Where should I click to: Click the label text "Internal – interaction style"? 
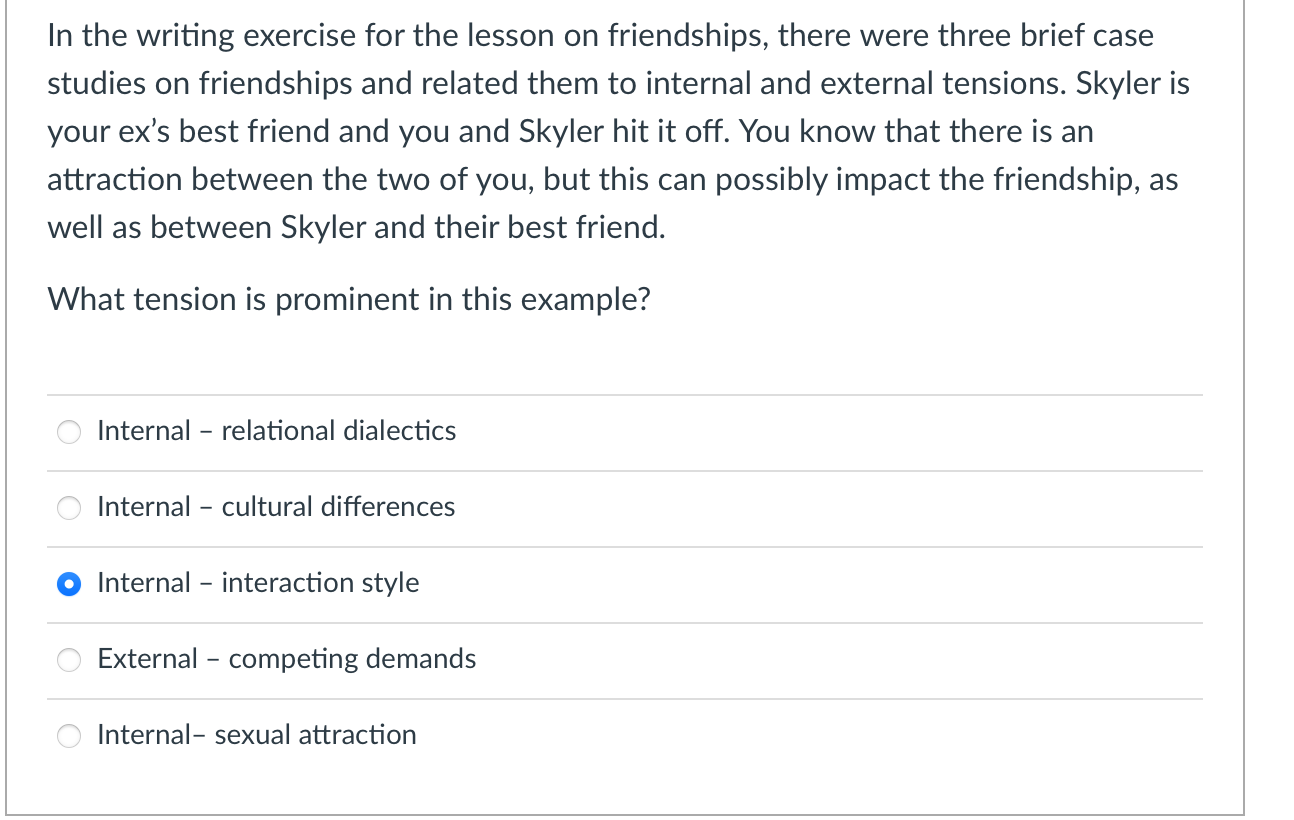257,583
